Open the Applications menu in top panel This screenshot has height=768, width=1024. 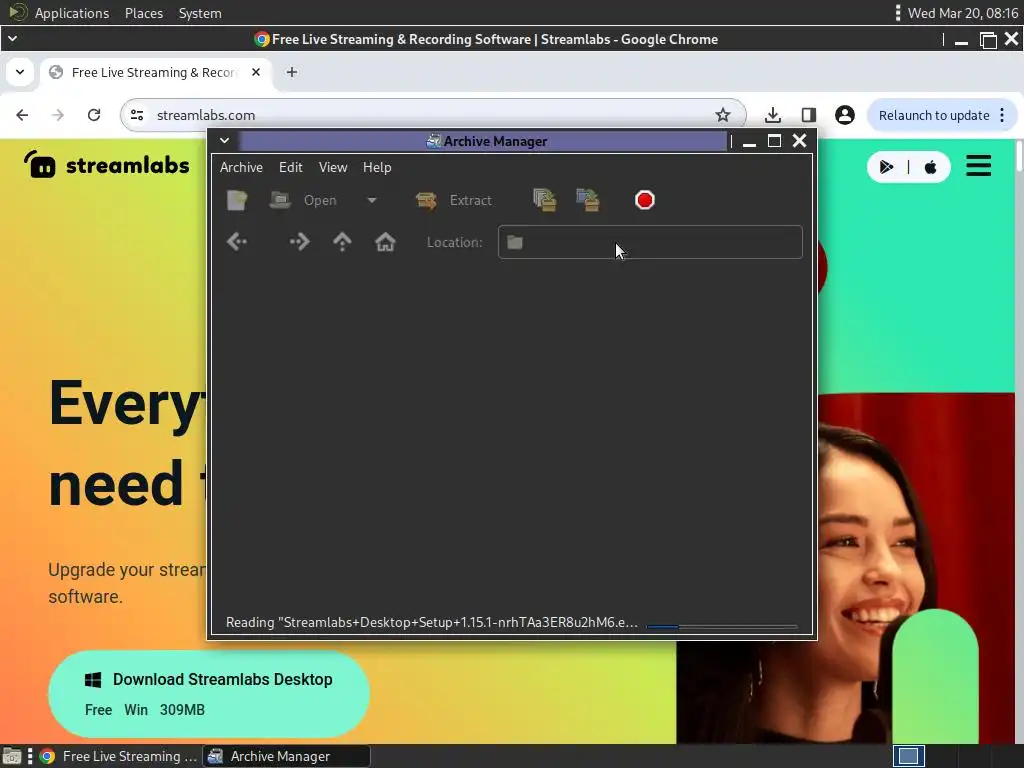(x=72, y=13)
